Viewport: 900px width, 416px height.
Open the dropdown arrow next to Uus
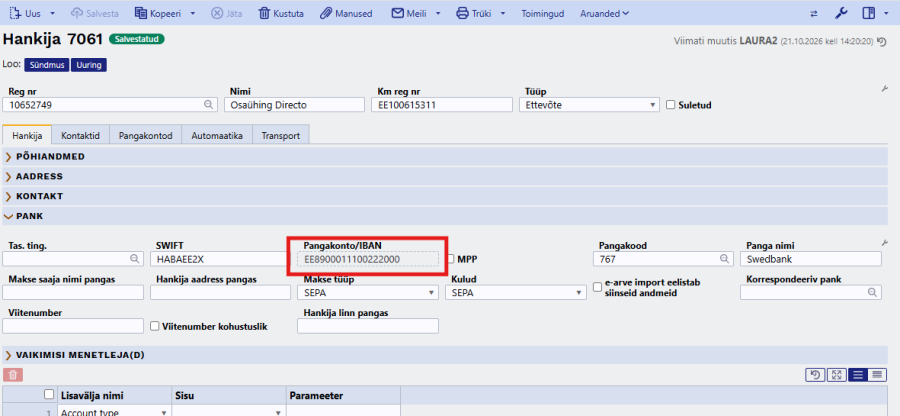(53, 13)
